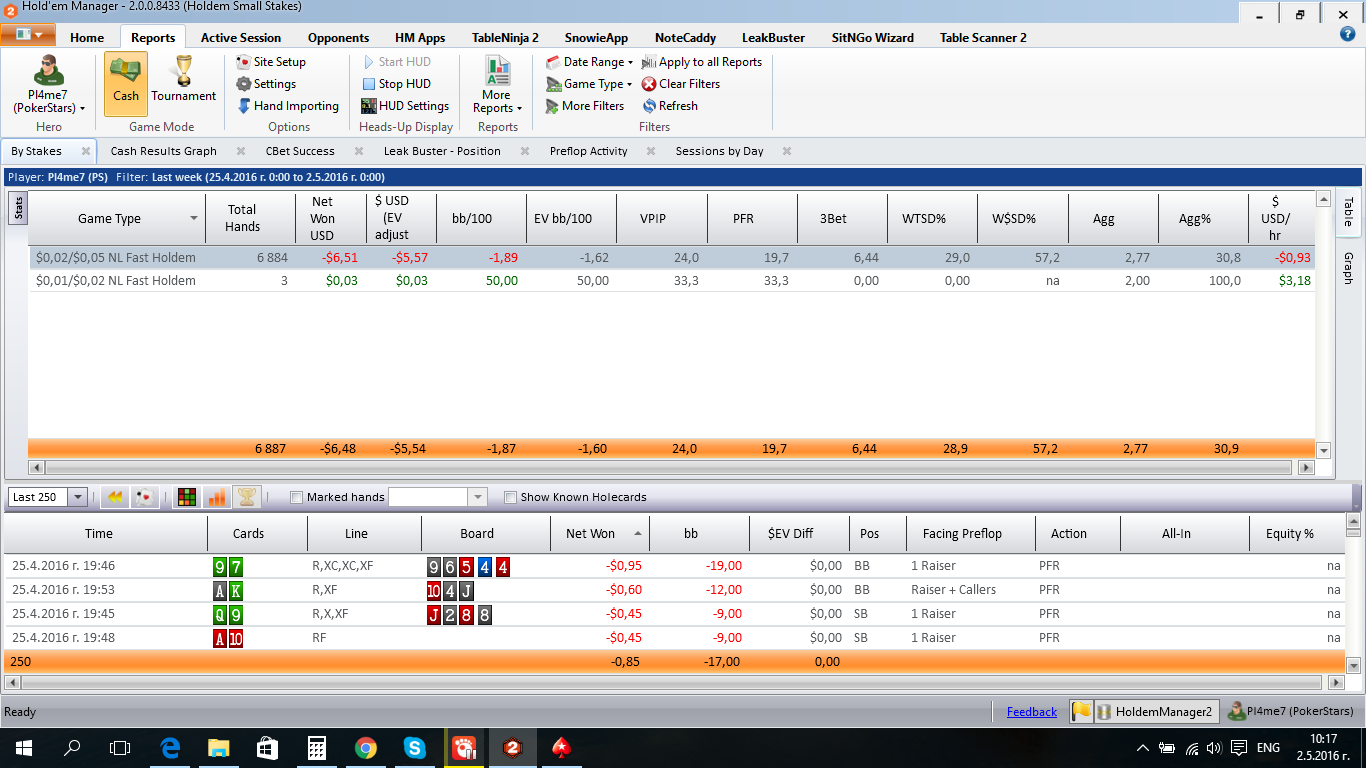The width and height of the screenshot is (1366, 768).
Task: Open the HM Apps tab
Action: pos(420,38)
